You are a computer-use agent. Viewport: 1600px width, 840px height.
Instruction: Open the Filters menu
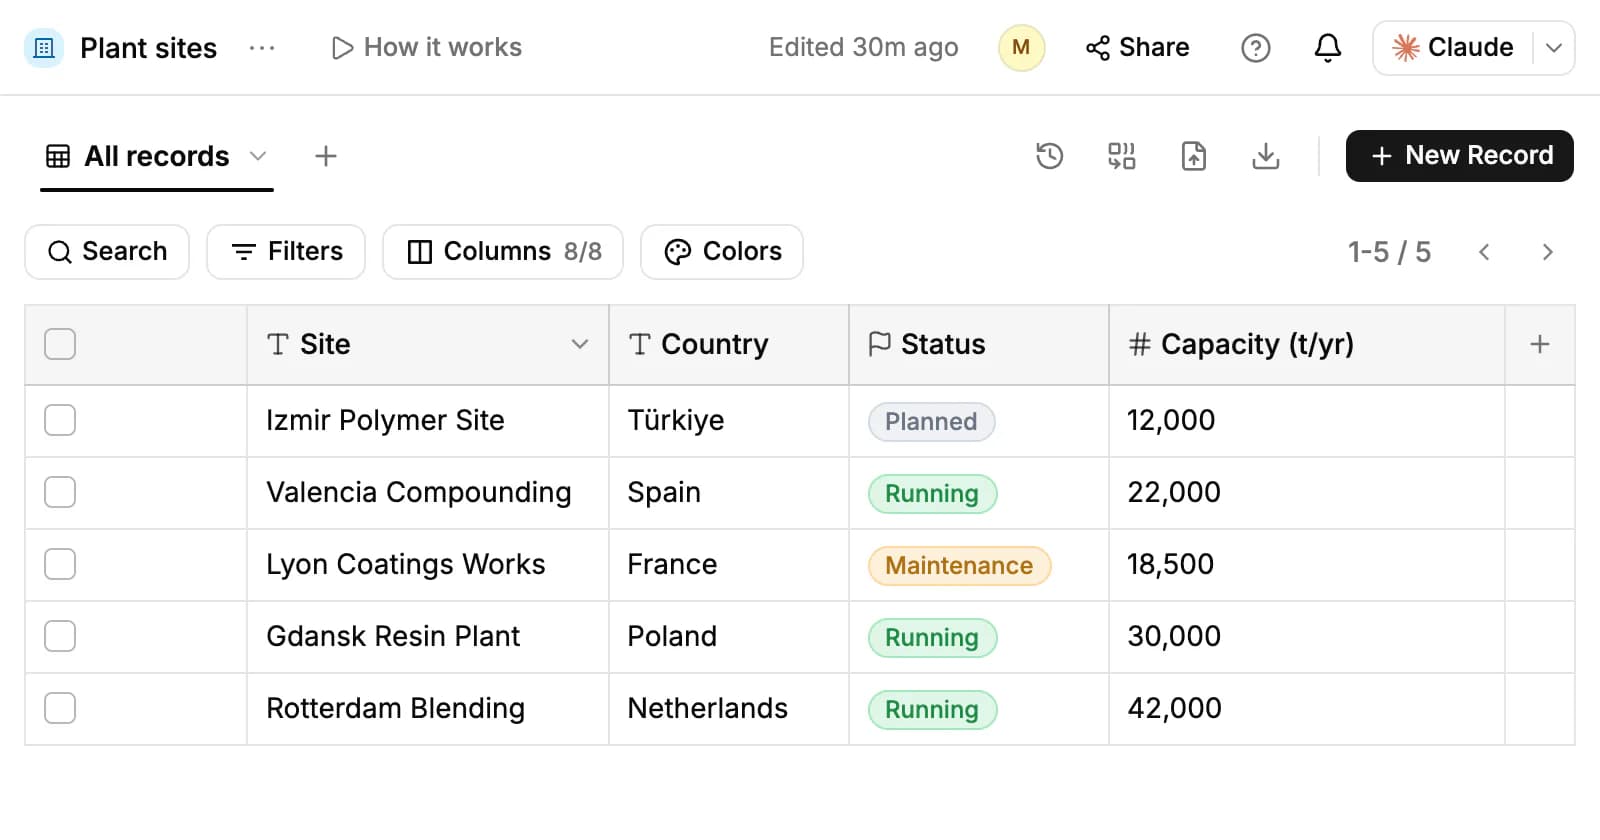point(286,252)
